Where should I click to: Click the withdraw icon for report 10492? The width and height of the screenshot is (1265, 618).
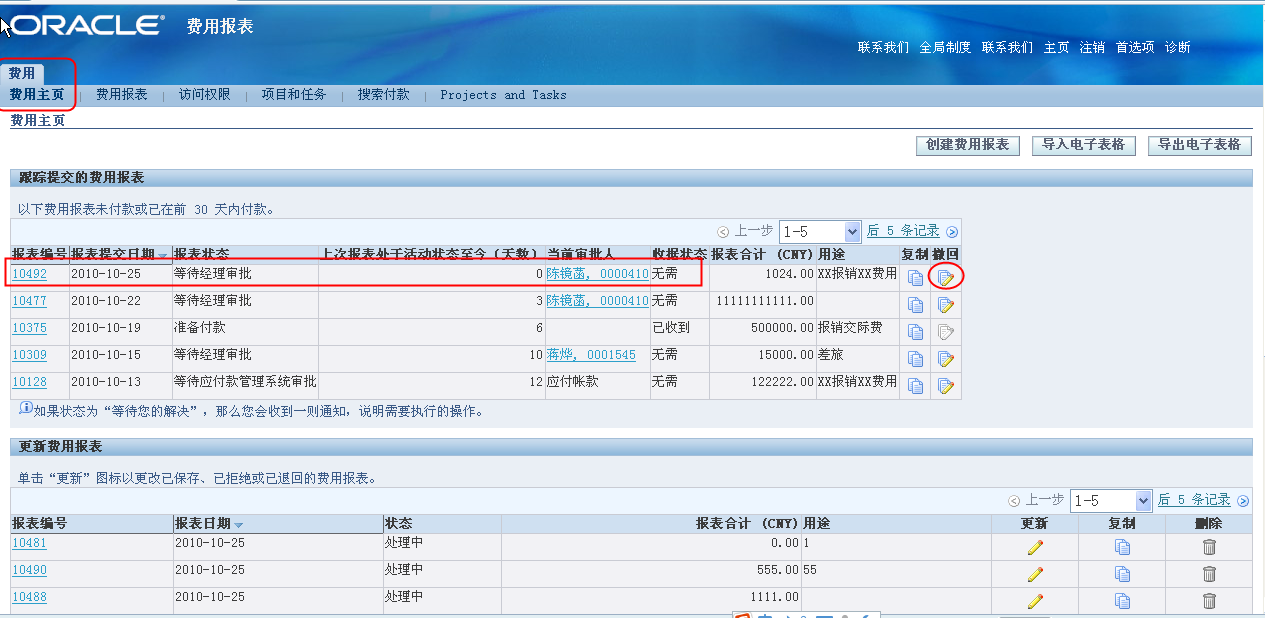pyautogui.click(x=945, y=275)
